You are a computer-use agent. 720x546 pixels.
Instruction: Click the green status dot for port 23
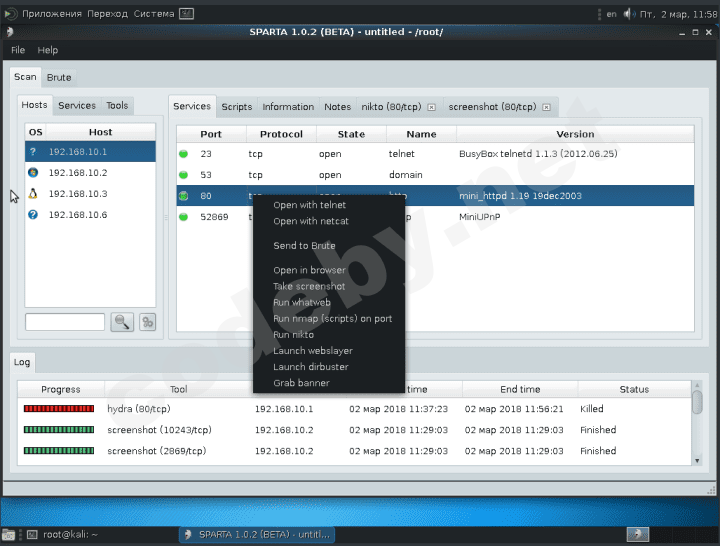coord(184,155)
